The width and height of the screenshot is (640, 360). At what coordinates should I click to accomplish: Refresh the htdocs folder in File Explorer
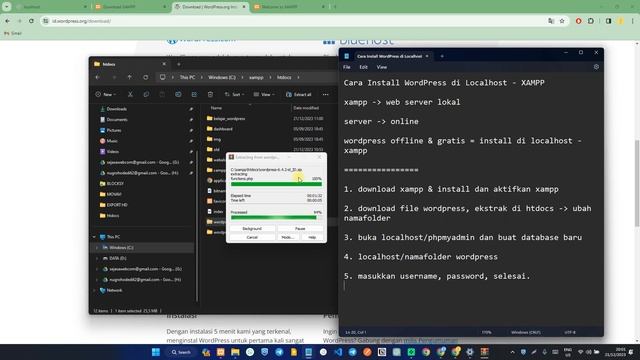[x=146, y=77]
